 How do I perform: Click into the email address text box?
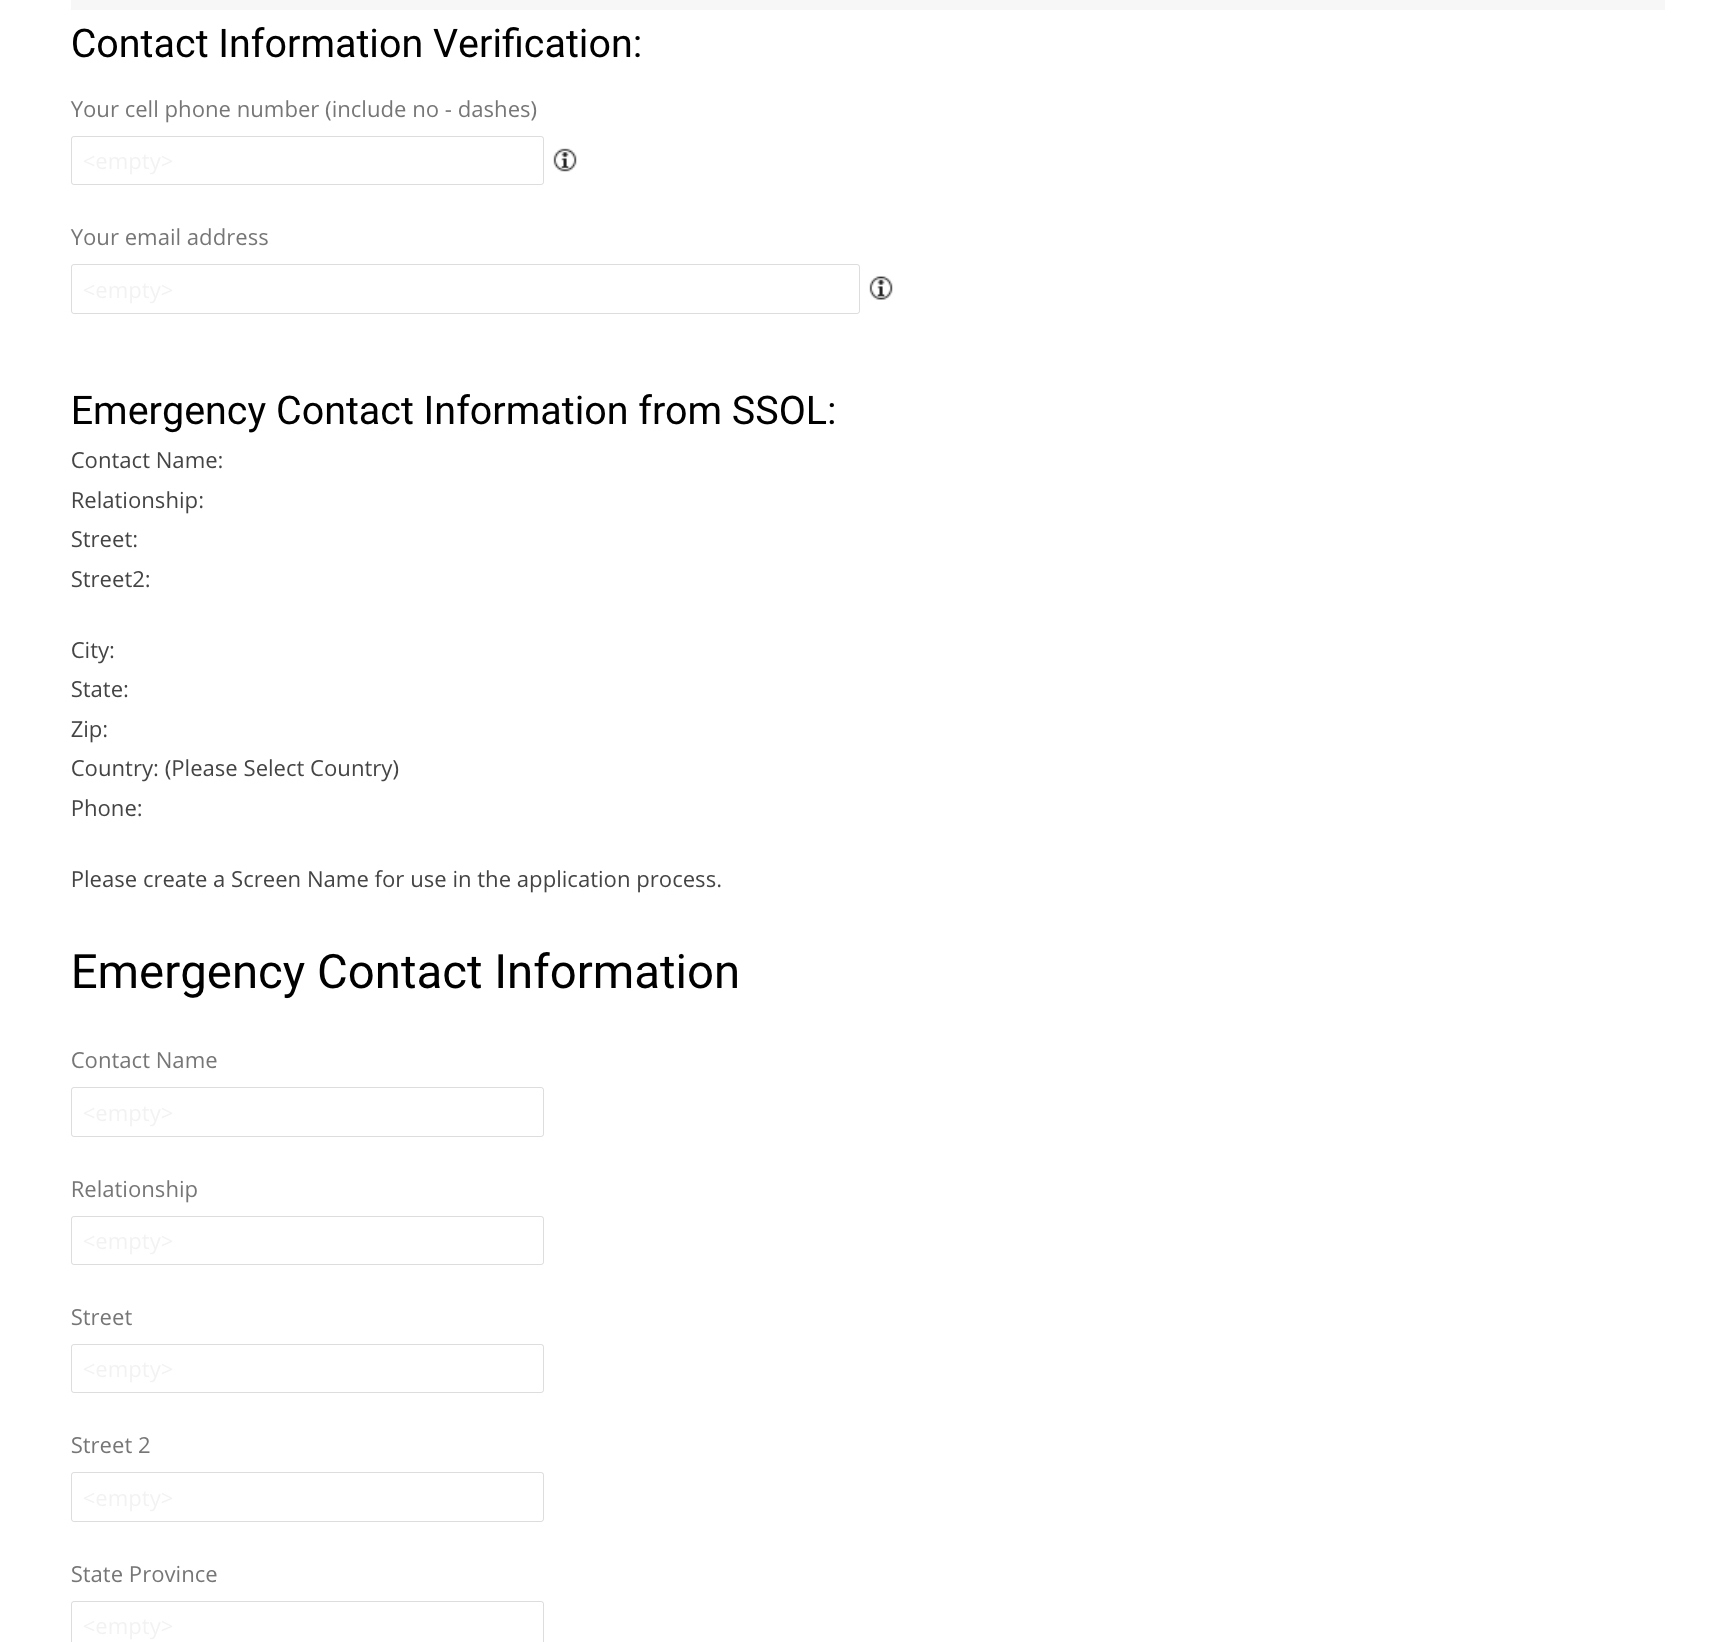click(465, 289)
